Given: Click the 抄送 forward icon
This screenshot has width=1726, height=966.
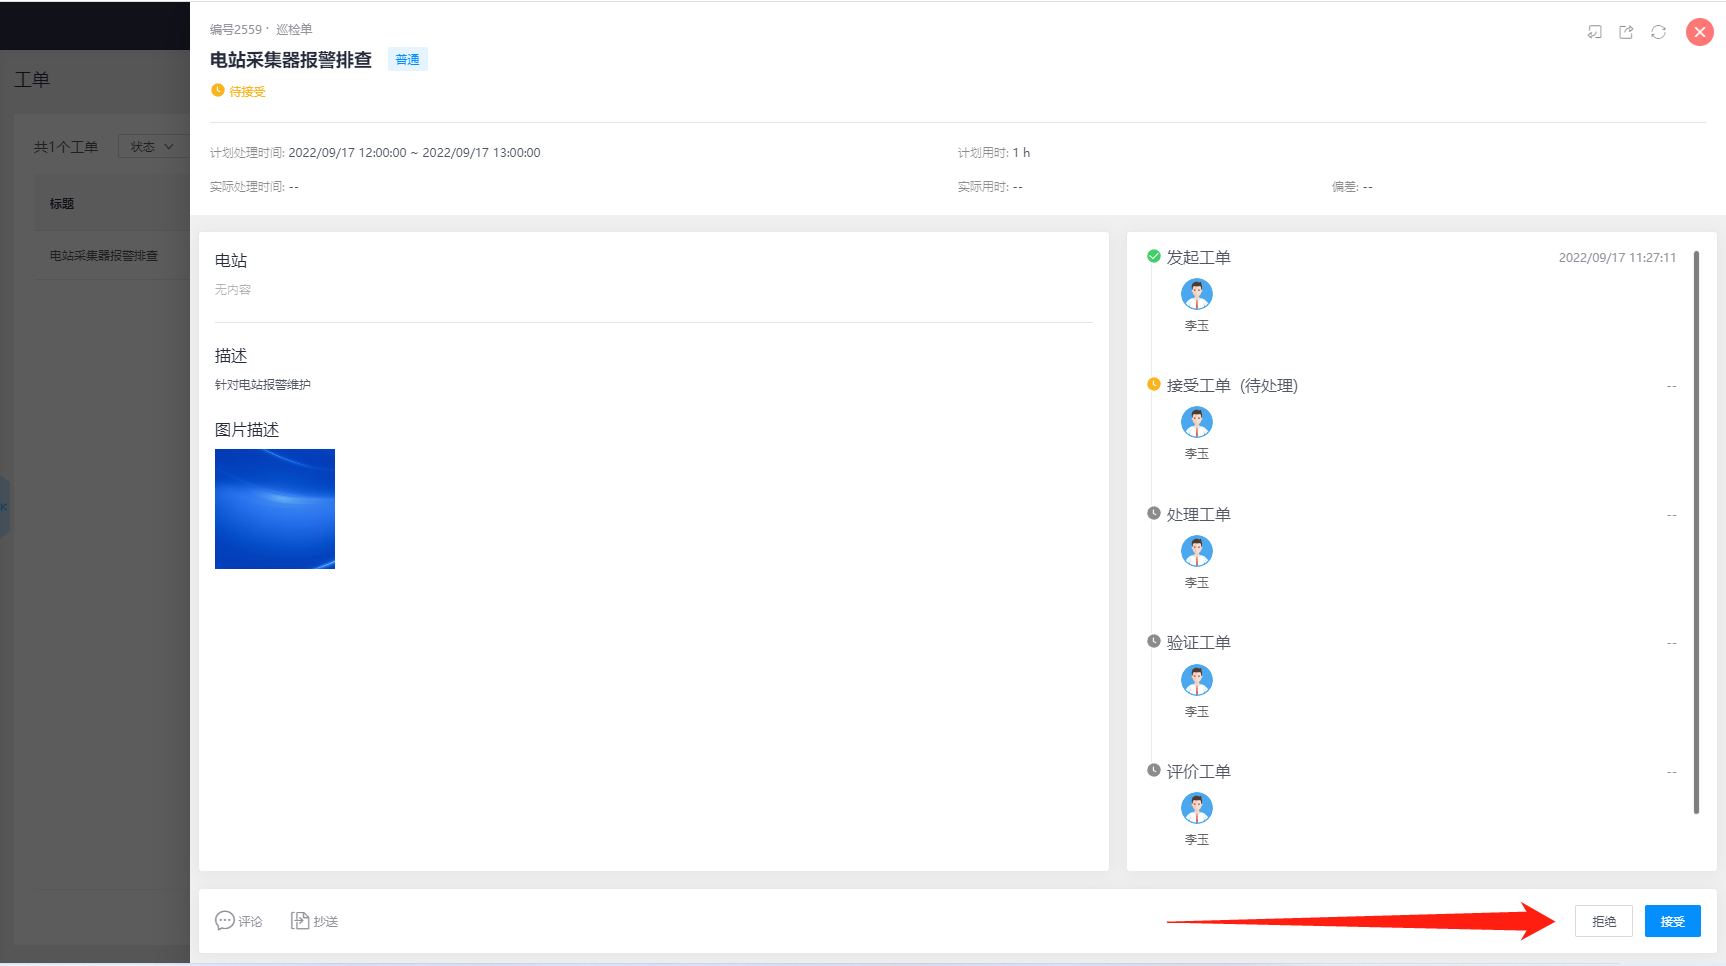Looking at the screenshot, I should (299, 920).
